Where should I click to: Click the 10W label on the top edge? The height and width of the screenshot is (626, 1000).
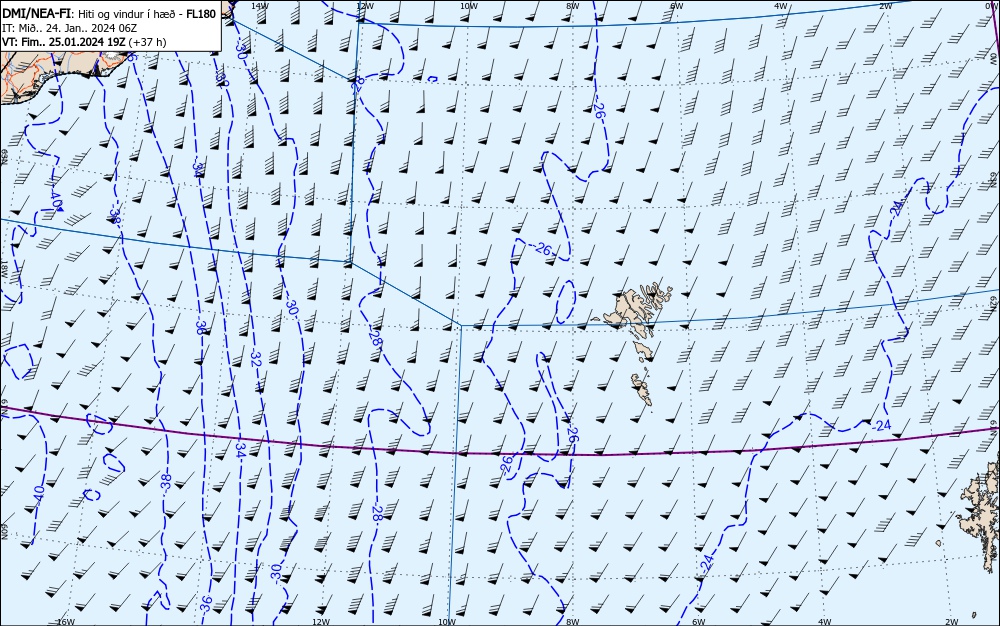click(x=469, y=6)
